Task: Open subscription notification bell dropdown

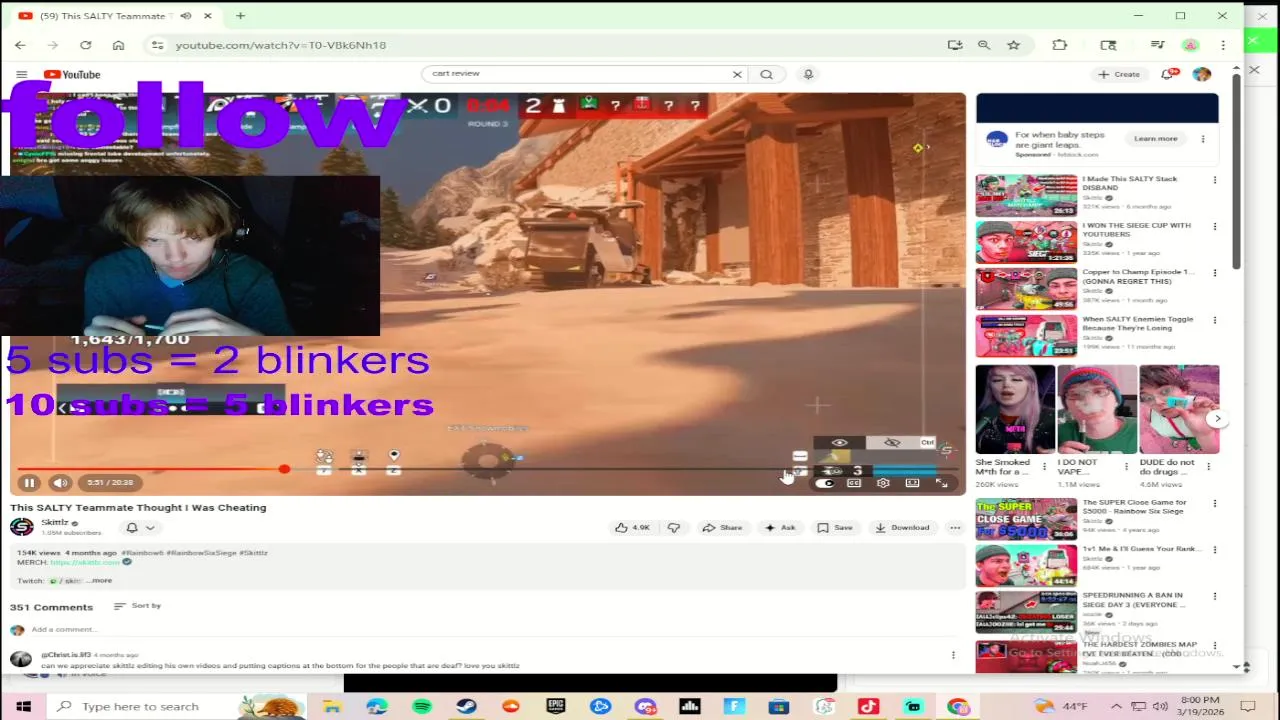Action: click(140, 528)
